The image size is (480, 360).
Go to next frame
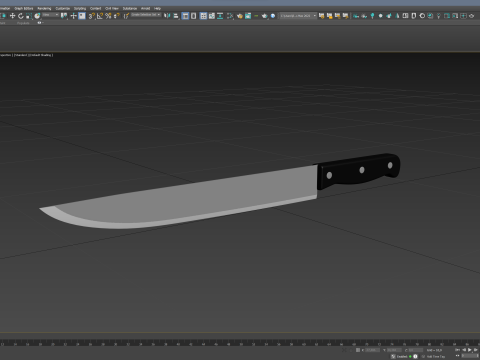[x=476, y=350]
